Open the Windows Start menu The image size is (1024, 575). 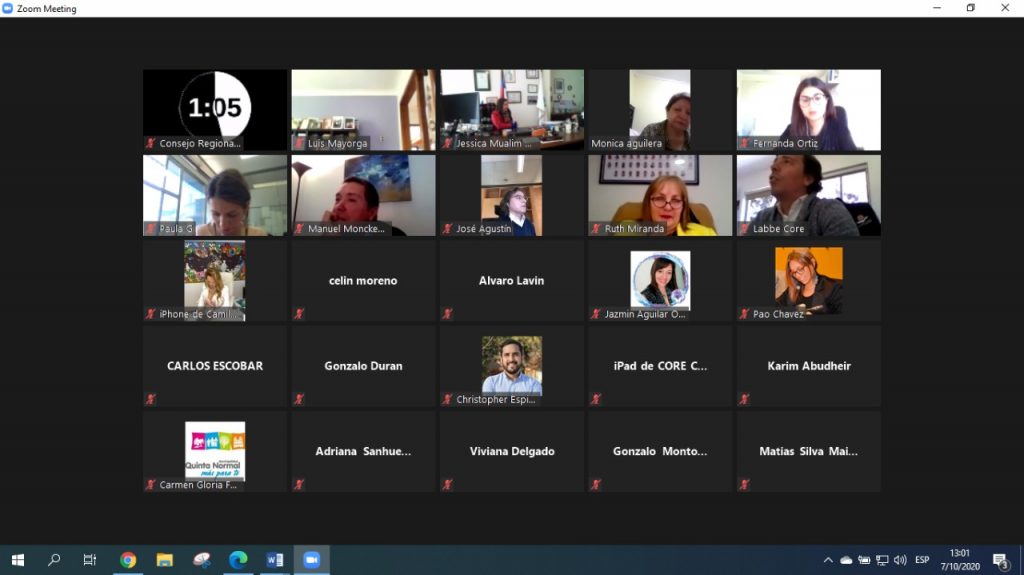17,560
